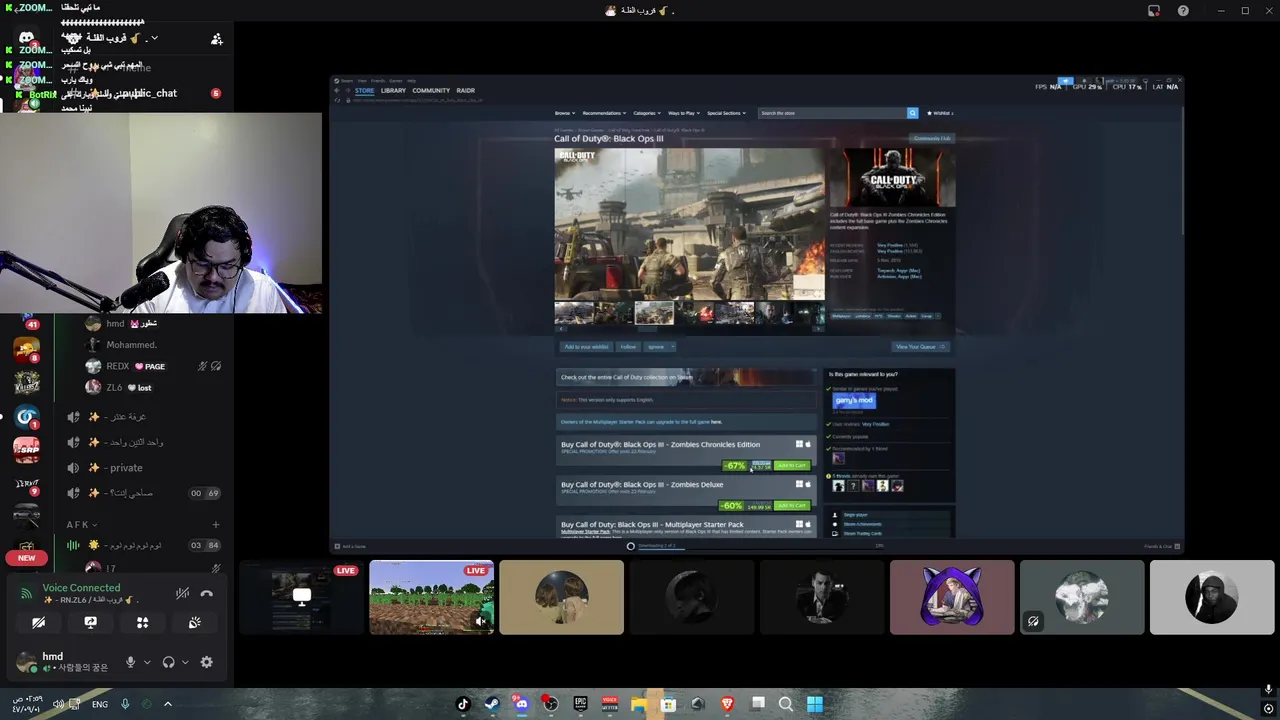Viewport: 1280px width, 720px height.
Task: Click Add to your wishlist button
Action: (586, 347)
